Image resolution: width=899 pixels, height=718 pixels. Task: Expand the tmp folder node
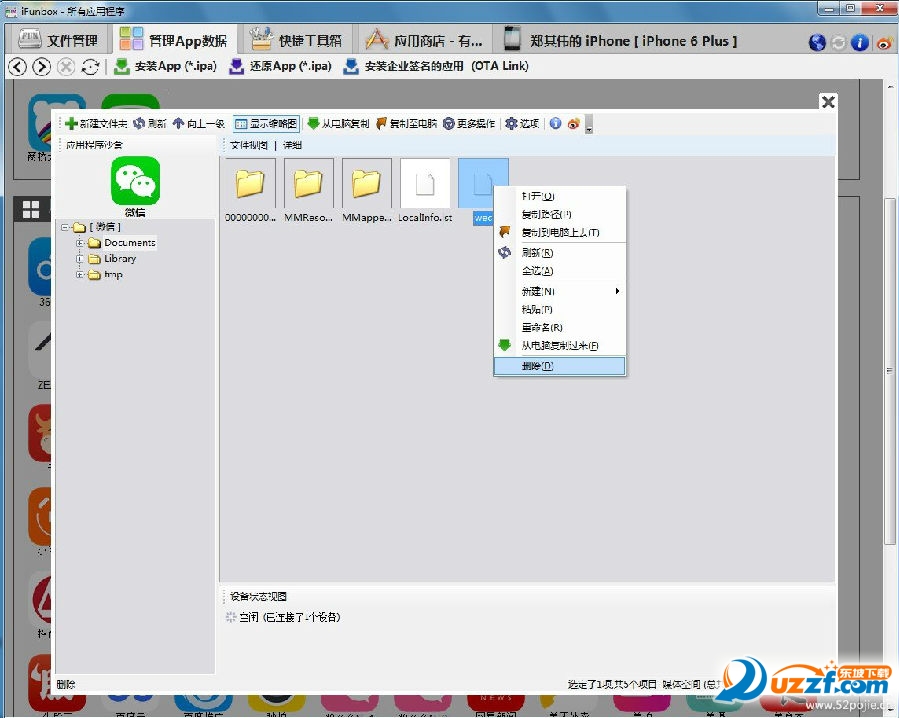pyautogui.click(x=80, y=275)
